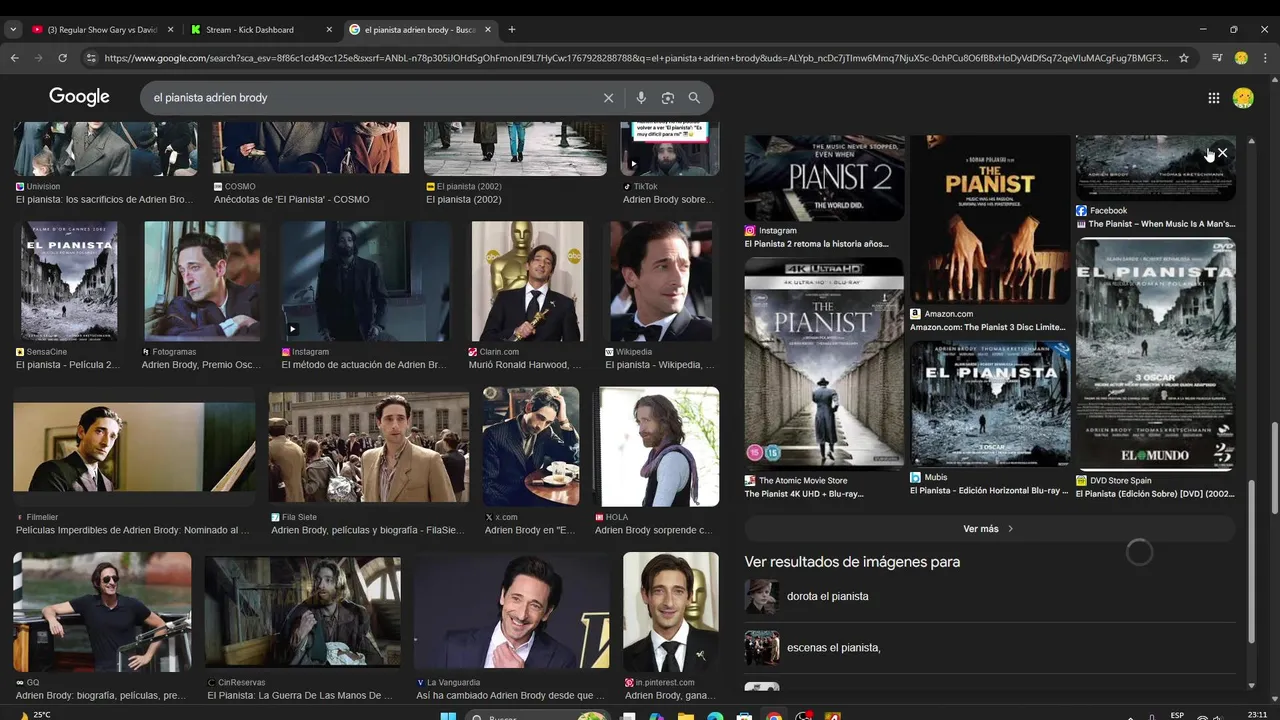Screen dimensions: 1280x720
Task: Open the Google apps grid
Action: click(x=1214, y=98)
